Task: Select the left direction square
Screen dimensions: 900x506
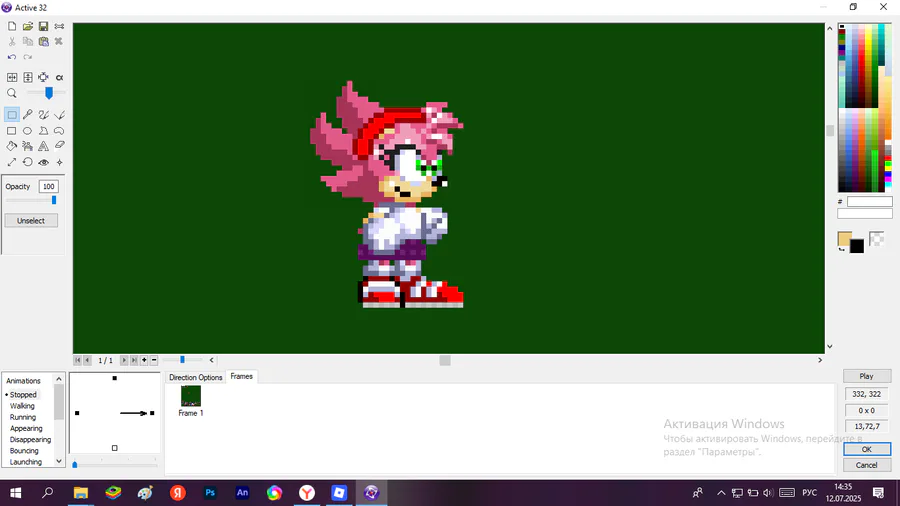Action: [77, 413]
